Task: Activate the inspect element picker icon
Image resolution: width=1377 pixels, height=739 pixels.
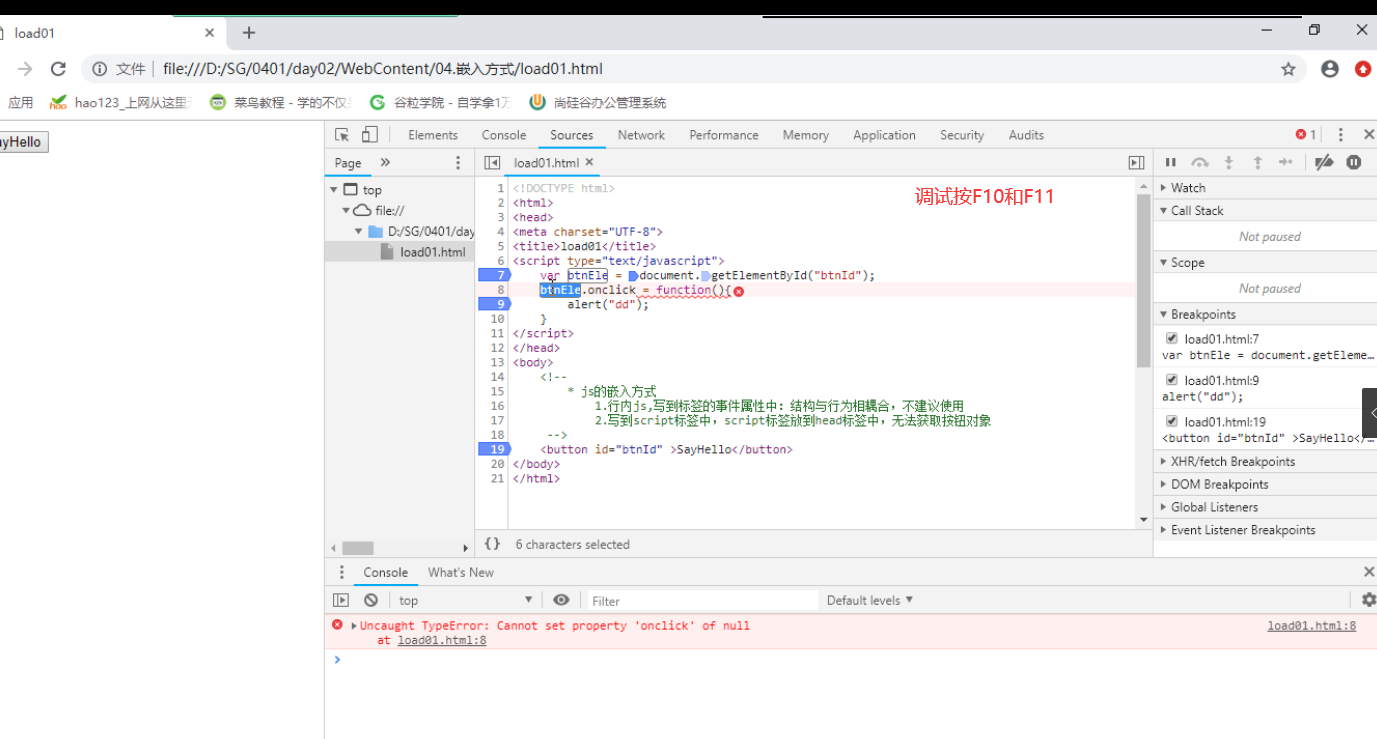Action: click(x=342, y=135)
